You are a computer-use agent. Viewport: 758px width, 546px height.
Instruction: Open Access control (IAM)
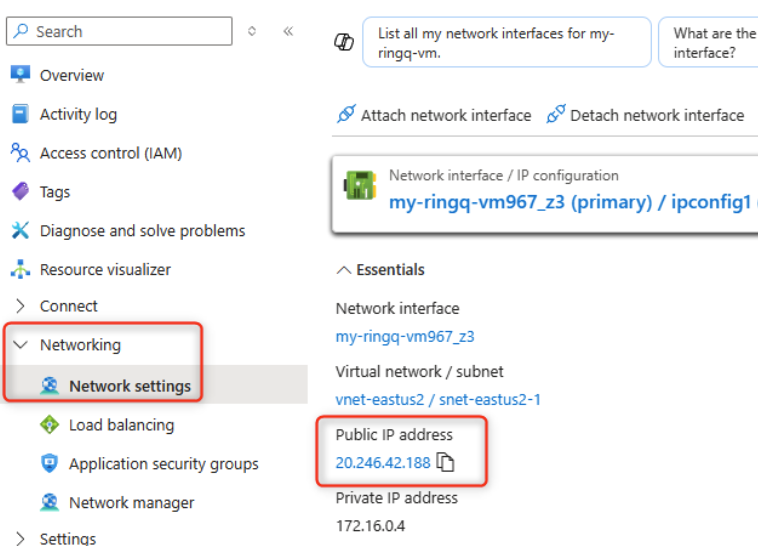(x=111, y=153)
